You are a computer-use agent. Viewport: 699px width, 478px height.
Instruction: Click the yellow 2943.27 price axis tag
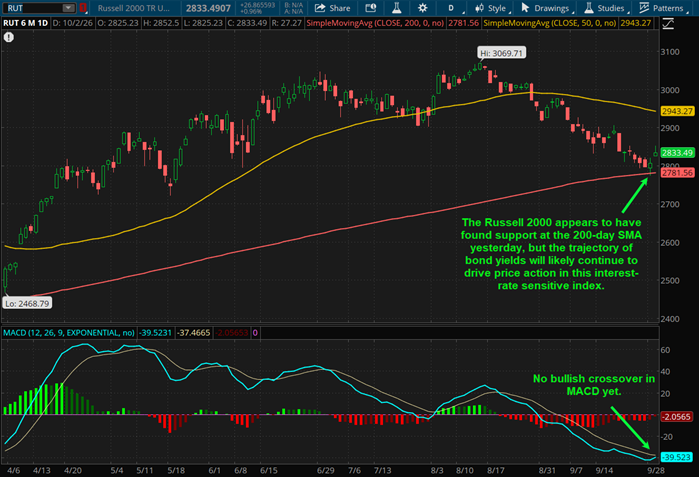pyautogui.click(x=677, y=111)
